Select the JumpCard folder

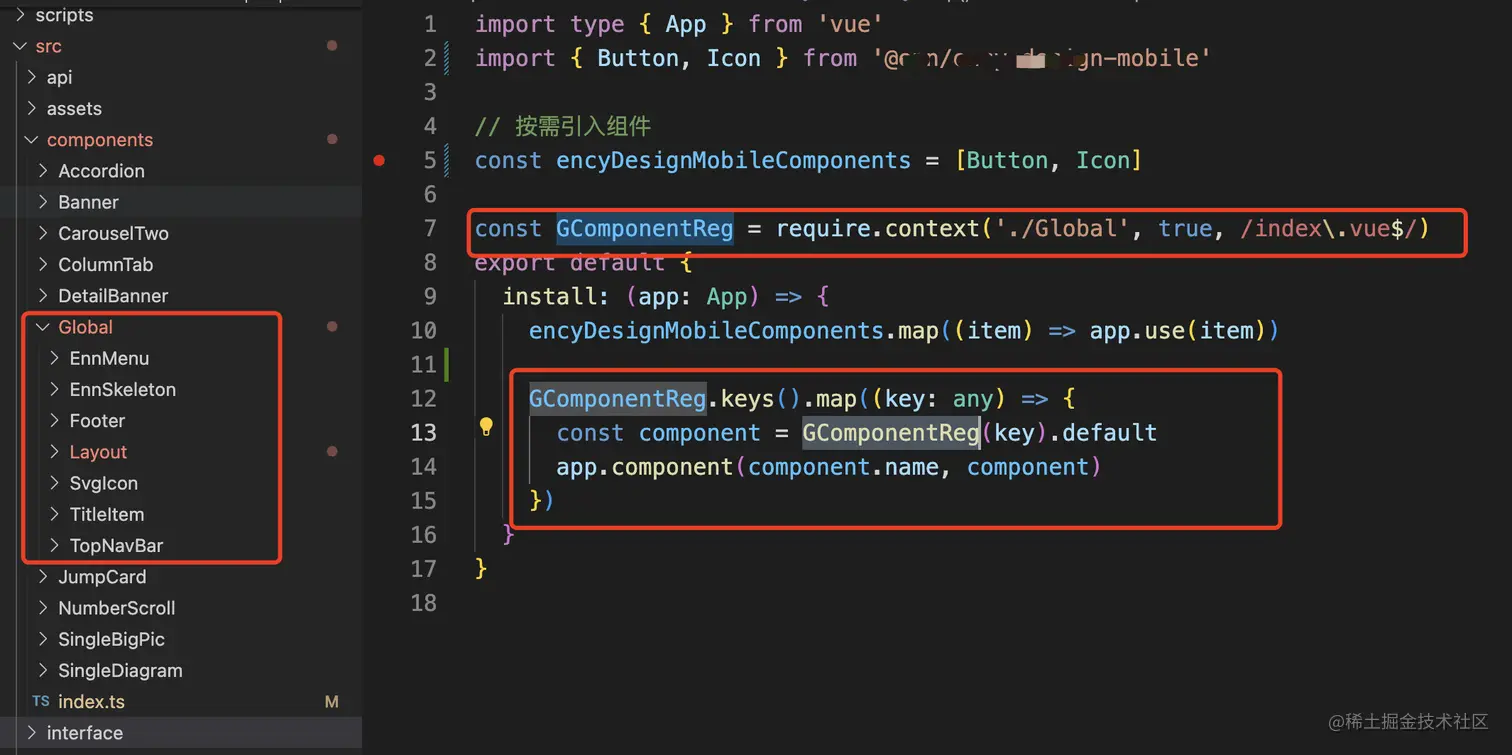point(102,577)
